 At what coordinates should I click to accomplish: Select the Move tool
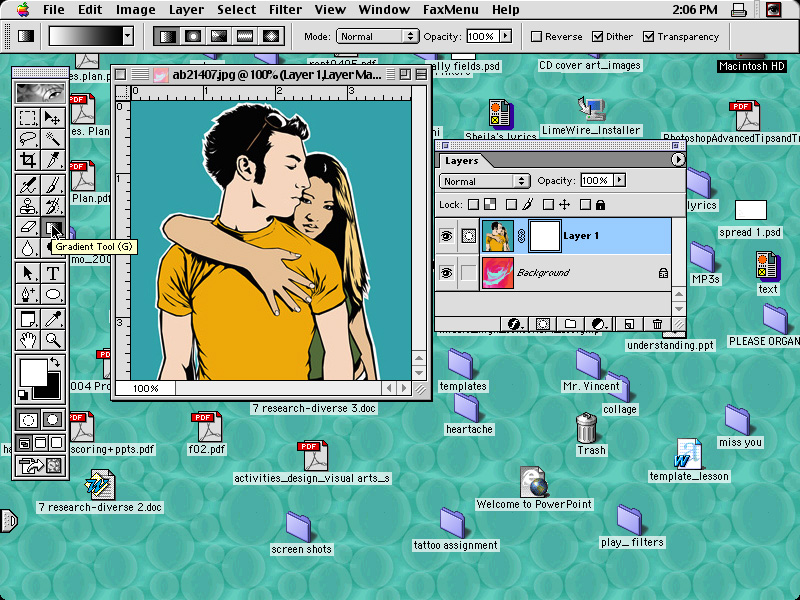click(x=53, y=117)
